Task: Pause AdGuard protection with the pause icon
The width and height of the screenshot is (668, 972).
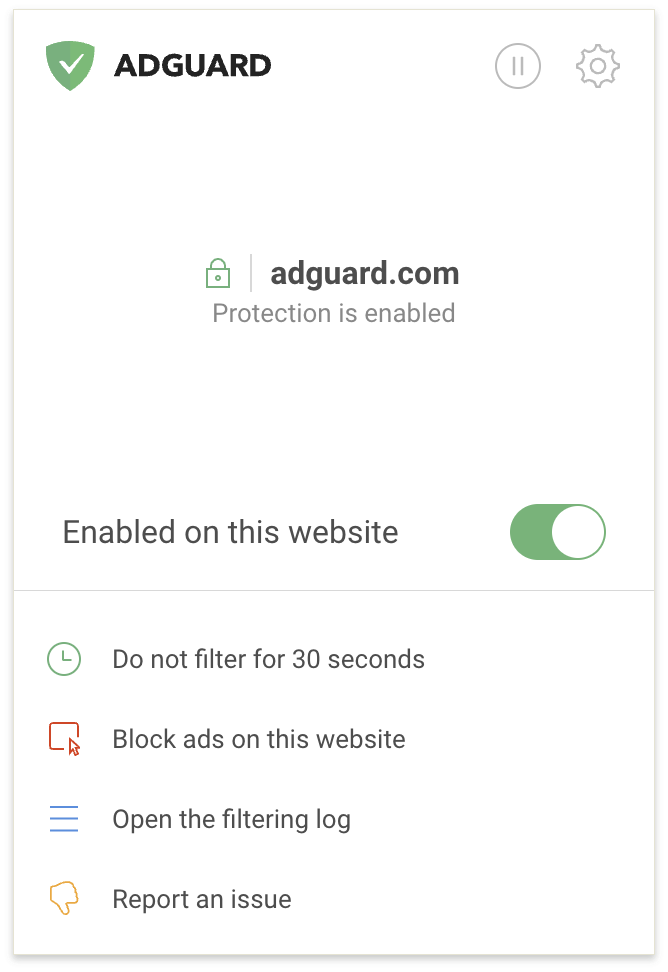Action: point(518,66)
